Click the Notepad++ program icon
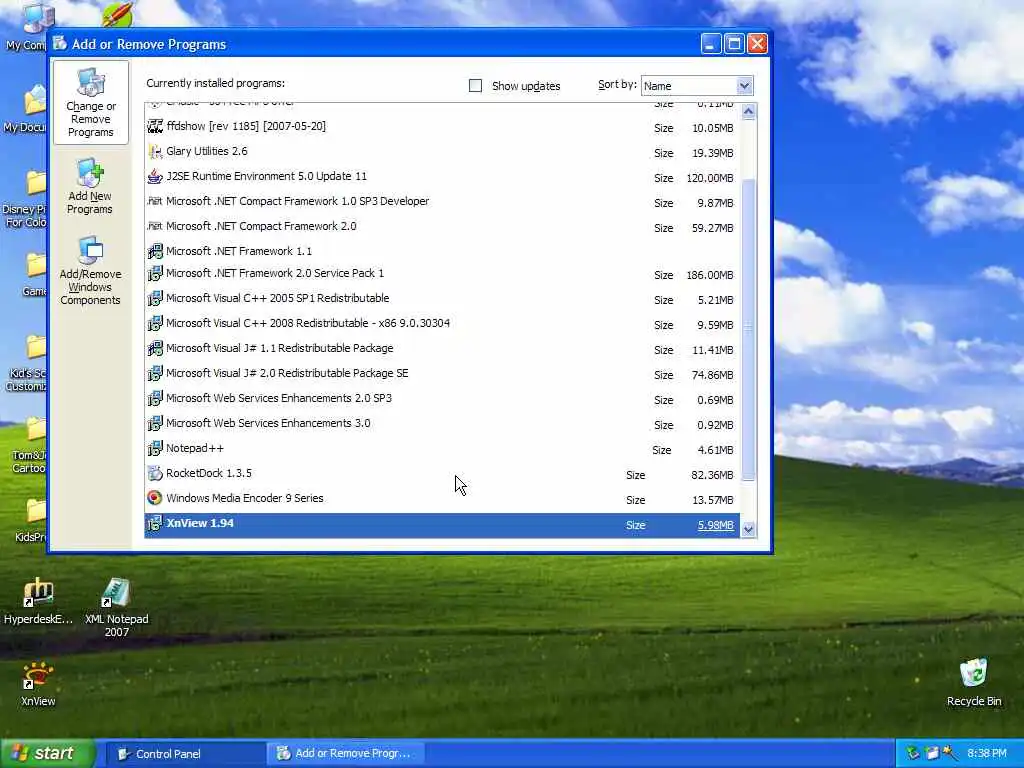The image size is (1024, 768). tap(155, 449)
